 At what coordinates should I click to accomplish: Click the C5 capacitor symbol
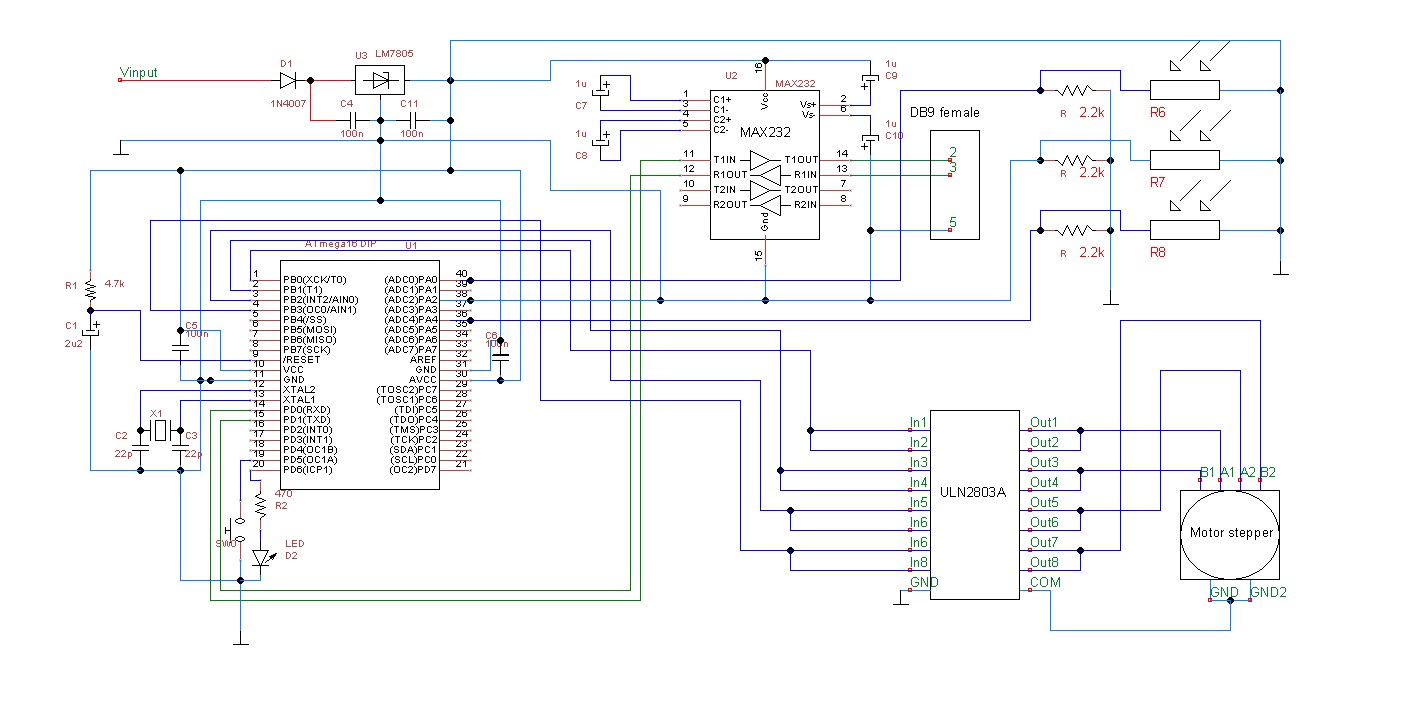[180, 349]
